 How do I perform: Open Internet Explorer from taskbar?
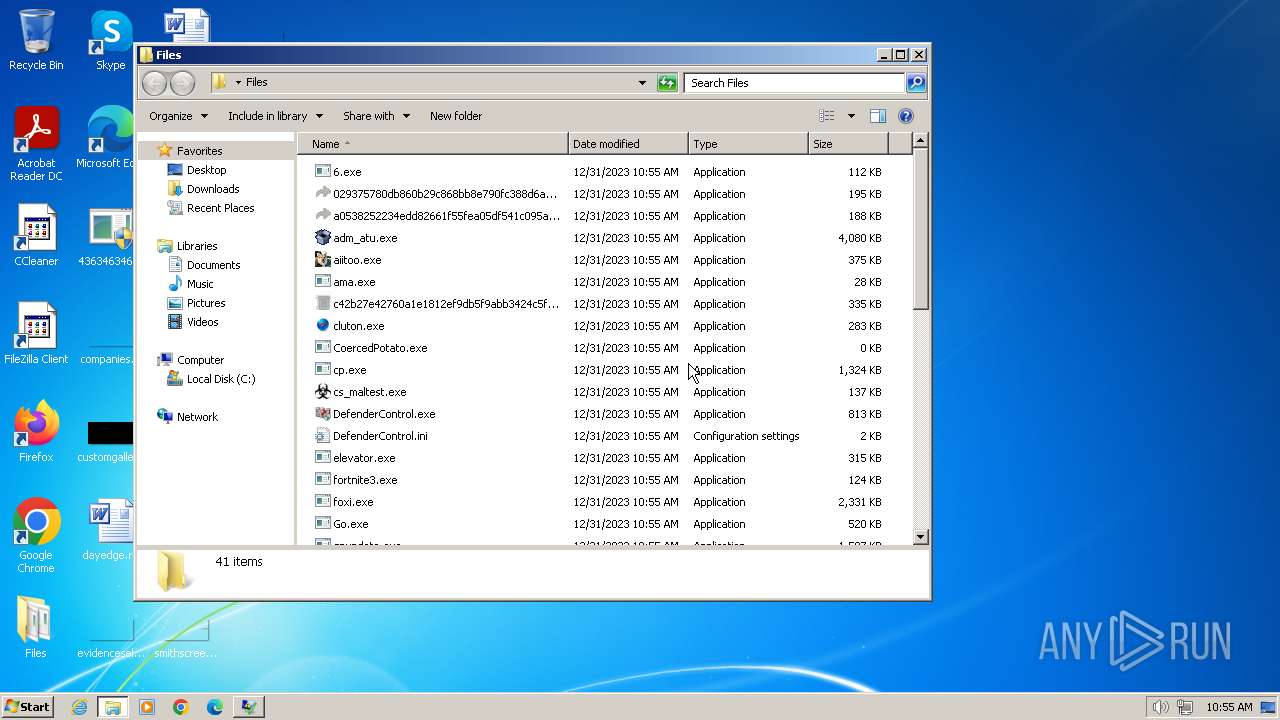point(79,707)
